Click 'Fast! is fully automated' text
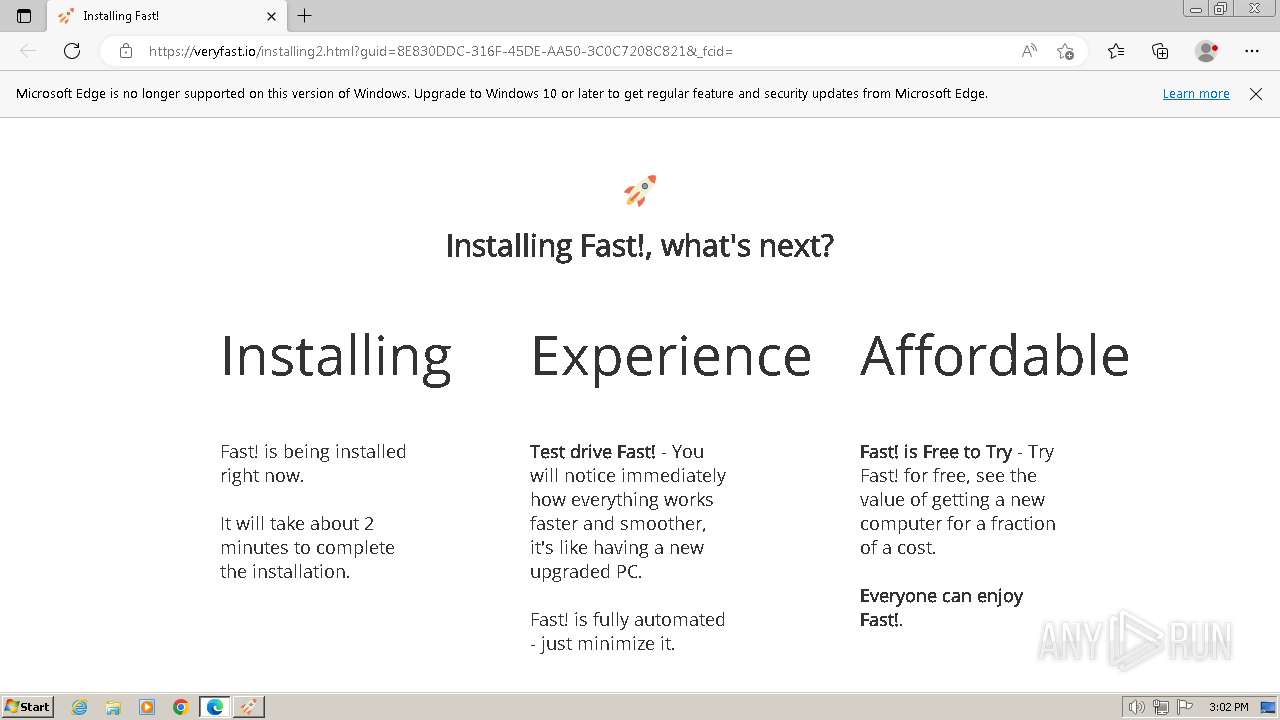The width and height of the screenshot is (1280, 720). click(628, 620)
